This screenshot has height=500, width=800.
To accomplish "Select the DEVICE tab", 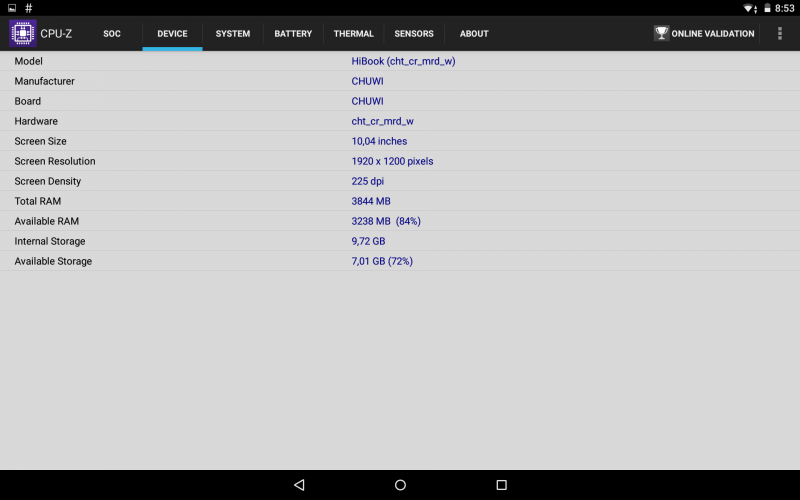I will tap(172, 34).
